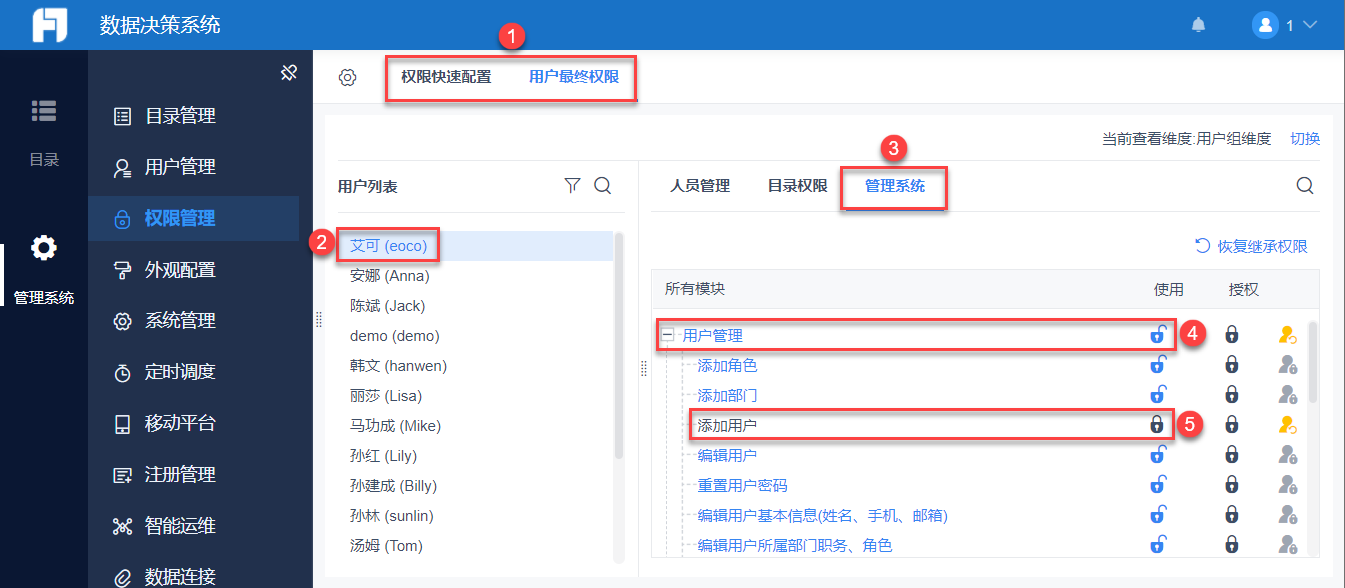This screenshot has height=588, width=1345.
Task: Unpin the sidebar navigation panel
Action: tap(289, 72)
